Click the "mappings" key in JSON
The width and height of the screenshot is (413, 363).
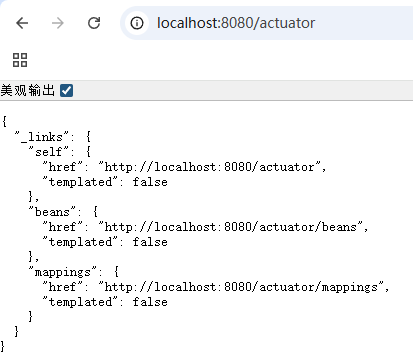click(62, 272)
